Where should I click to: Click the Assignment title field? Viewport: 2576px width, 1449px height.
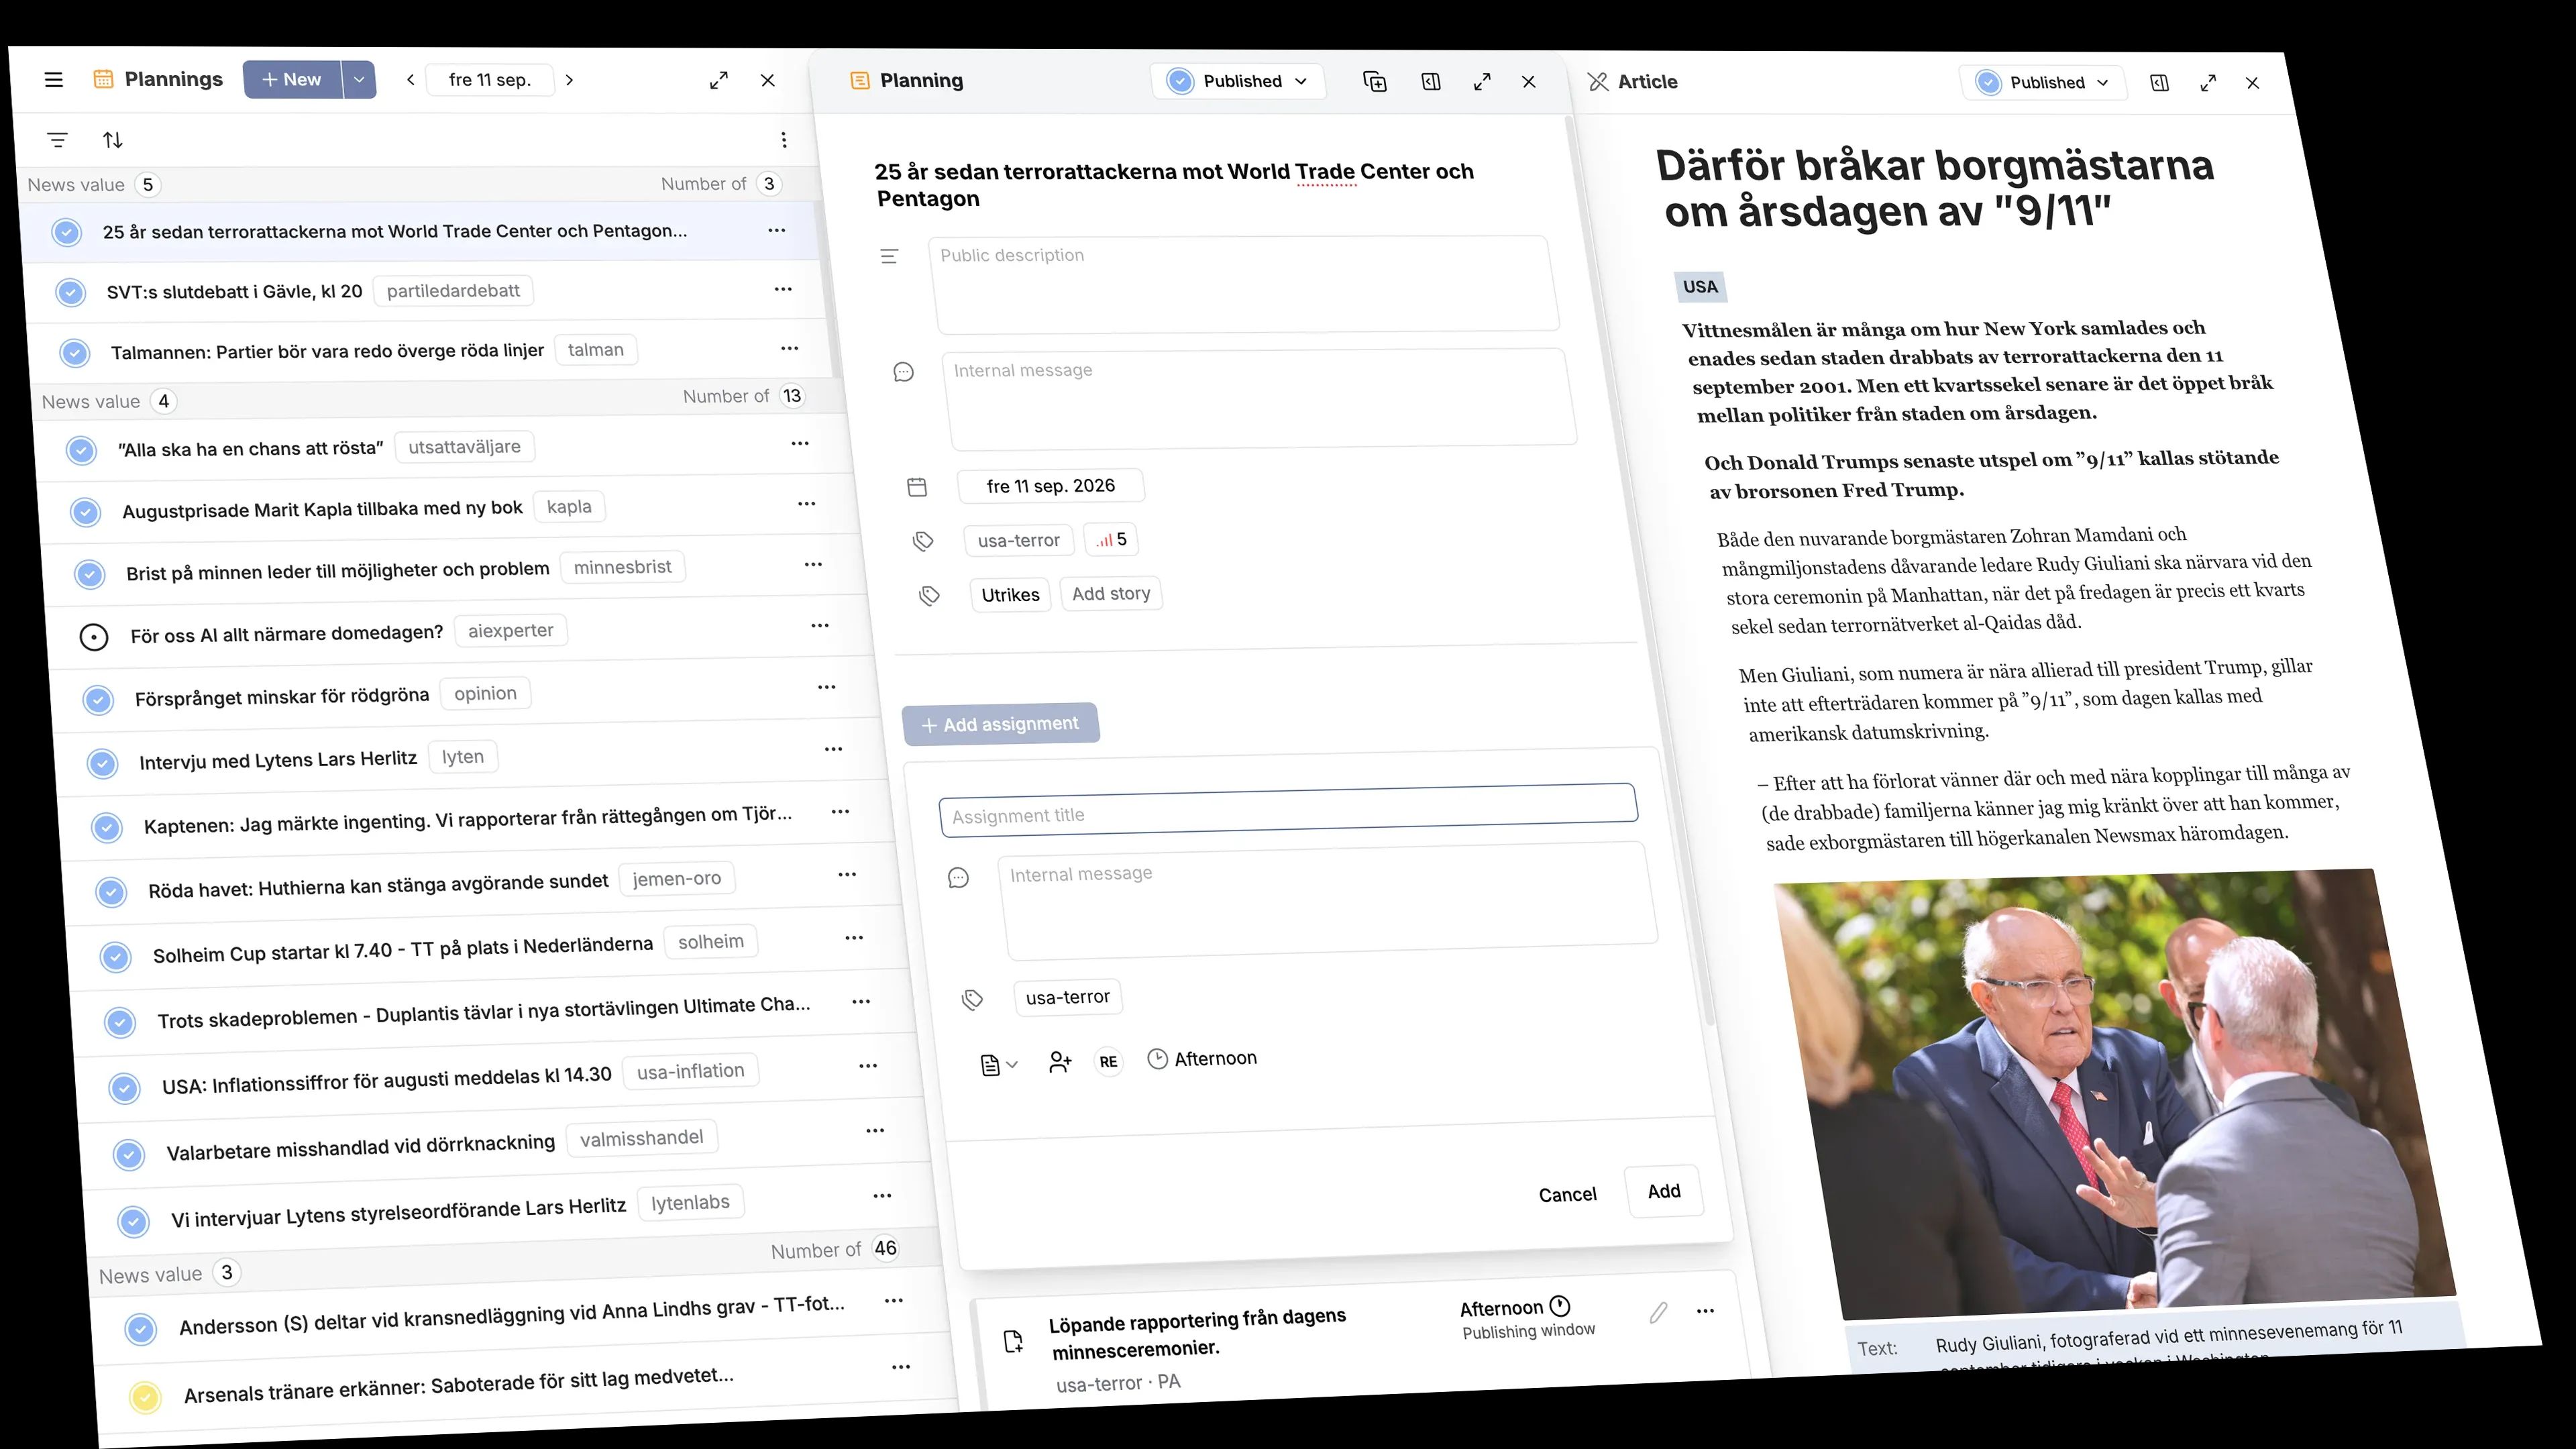[1288, 811]
